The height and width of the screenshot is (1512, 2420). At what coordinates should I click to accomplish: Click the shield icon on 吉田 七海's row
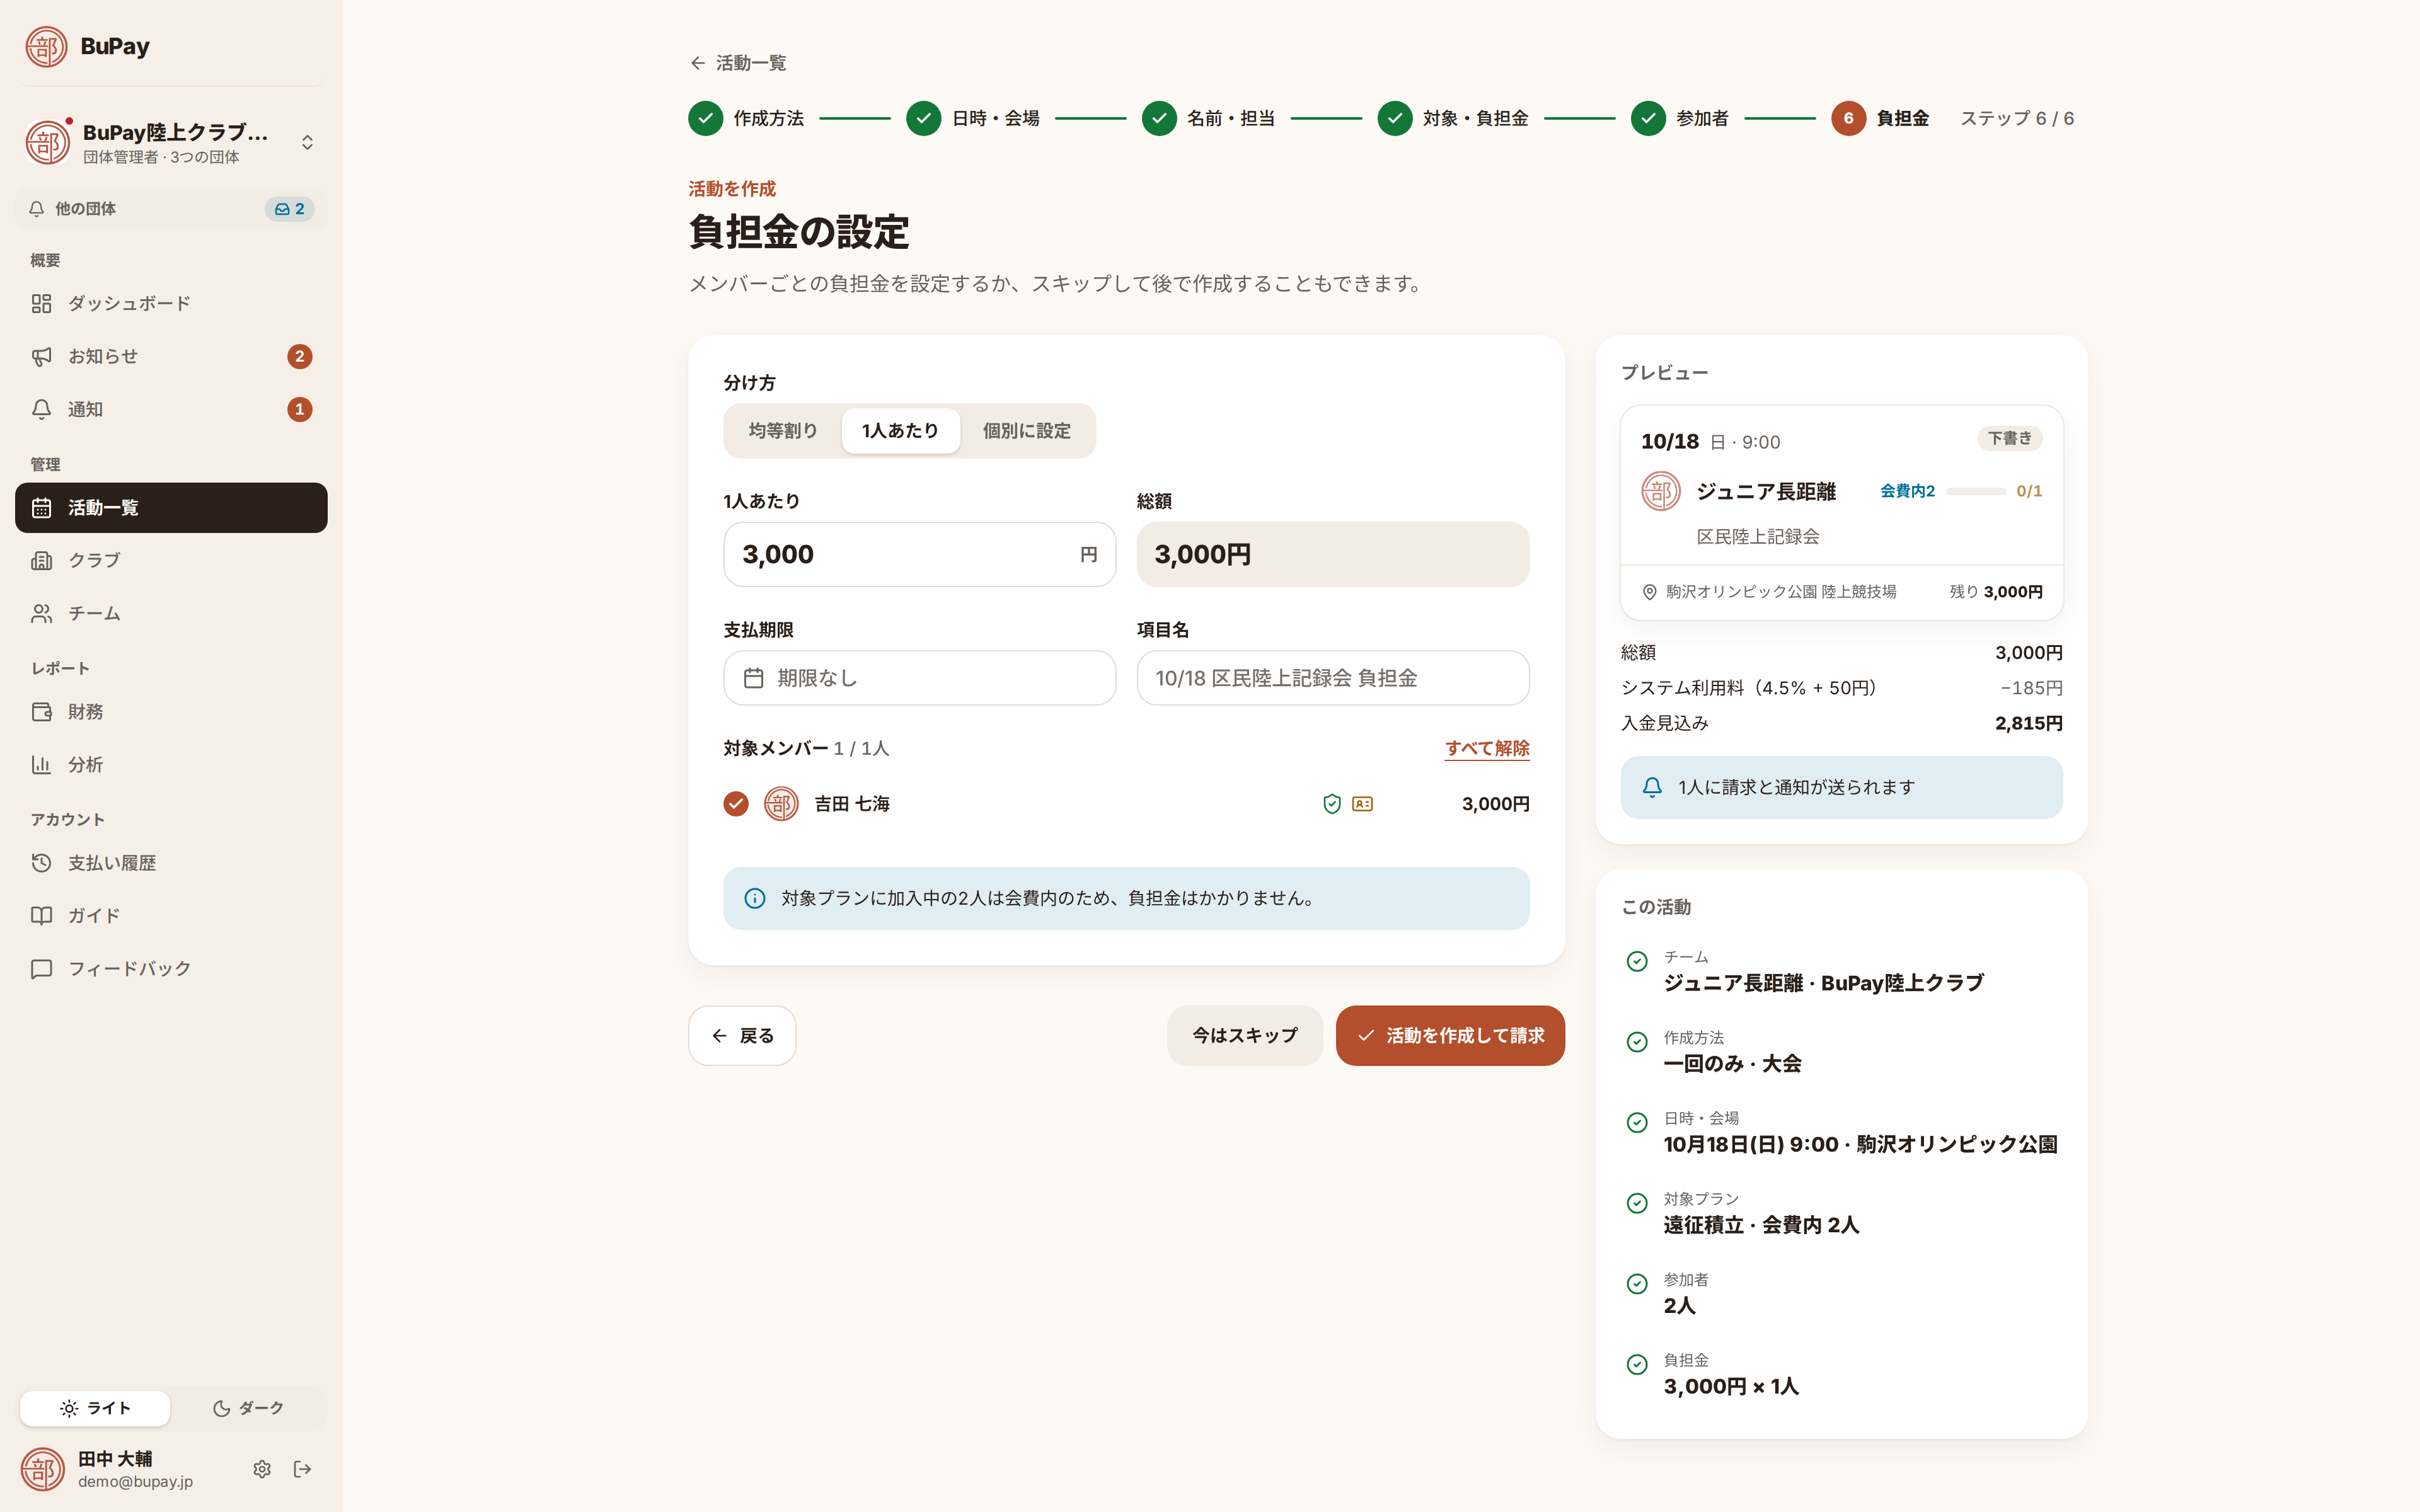click(x=1332, y=804)
